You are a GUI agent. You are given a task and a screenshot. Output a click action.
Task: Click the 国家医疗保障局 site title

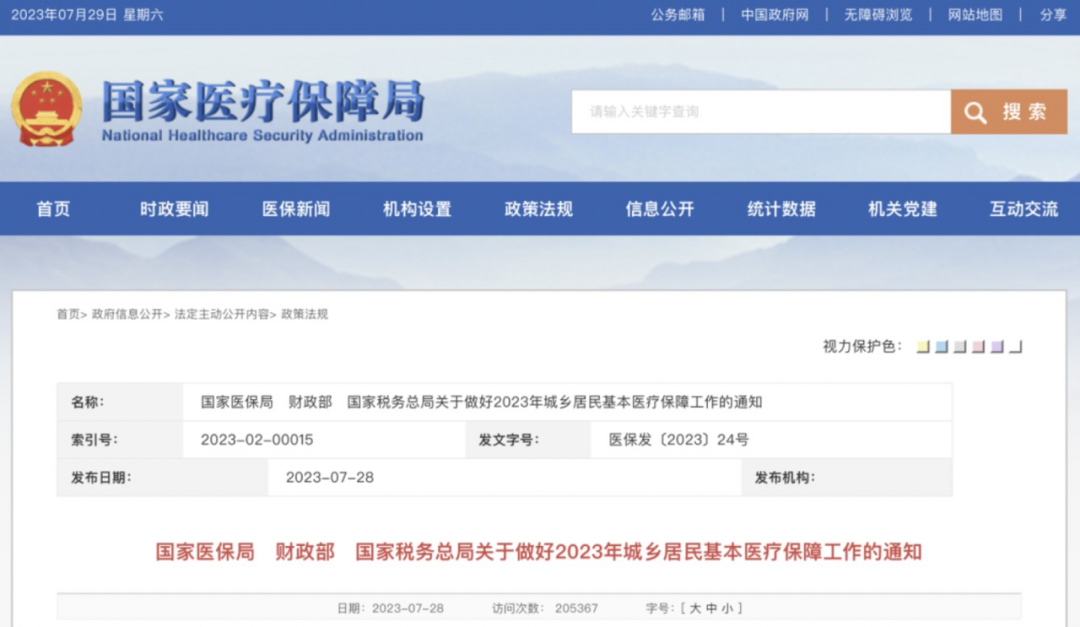click(263, 101)
